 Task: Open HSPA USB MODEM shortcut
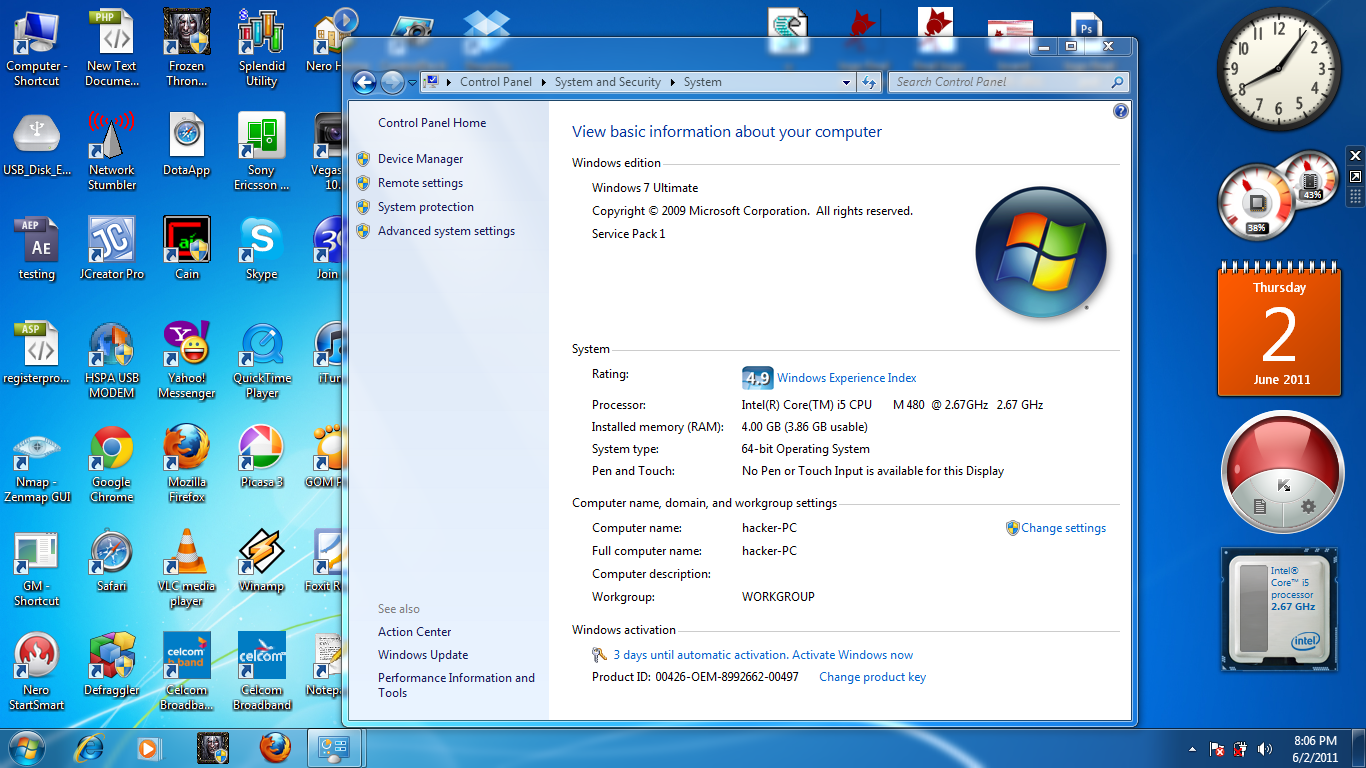click(x=112, y=360)
